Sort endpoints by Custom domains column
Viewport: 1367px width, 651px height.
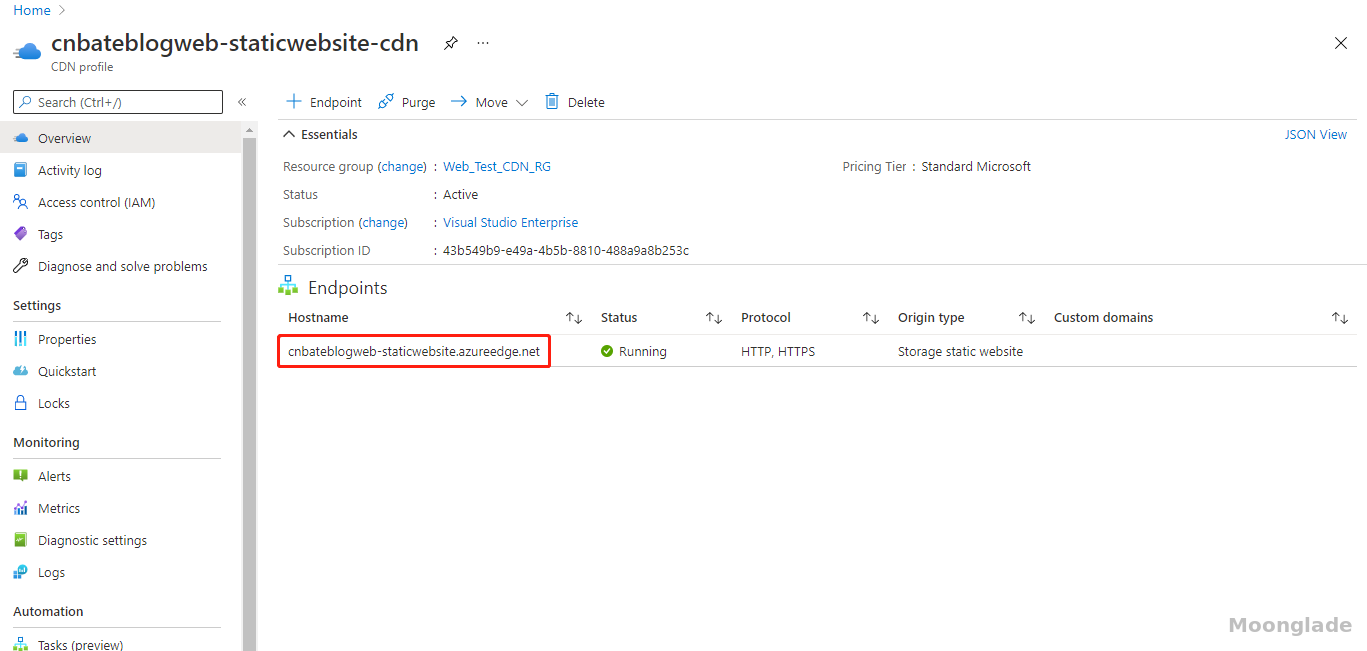pyautogui.click(x=1339, y=318)
